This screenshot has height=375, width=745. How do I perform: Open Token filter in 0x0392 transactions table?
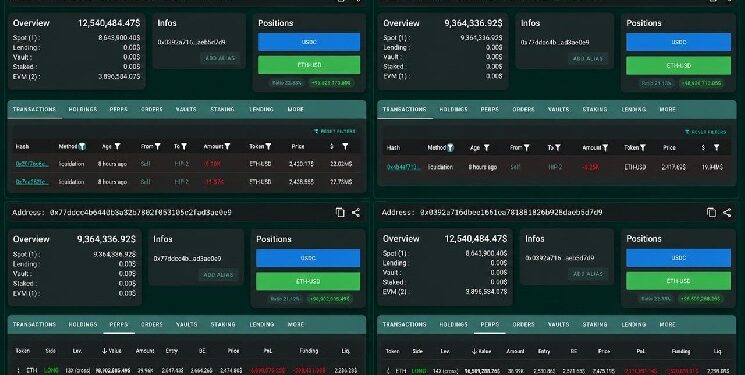[268, 147]
